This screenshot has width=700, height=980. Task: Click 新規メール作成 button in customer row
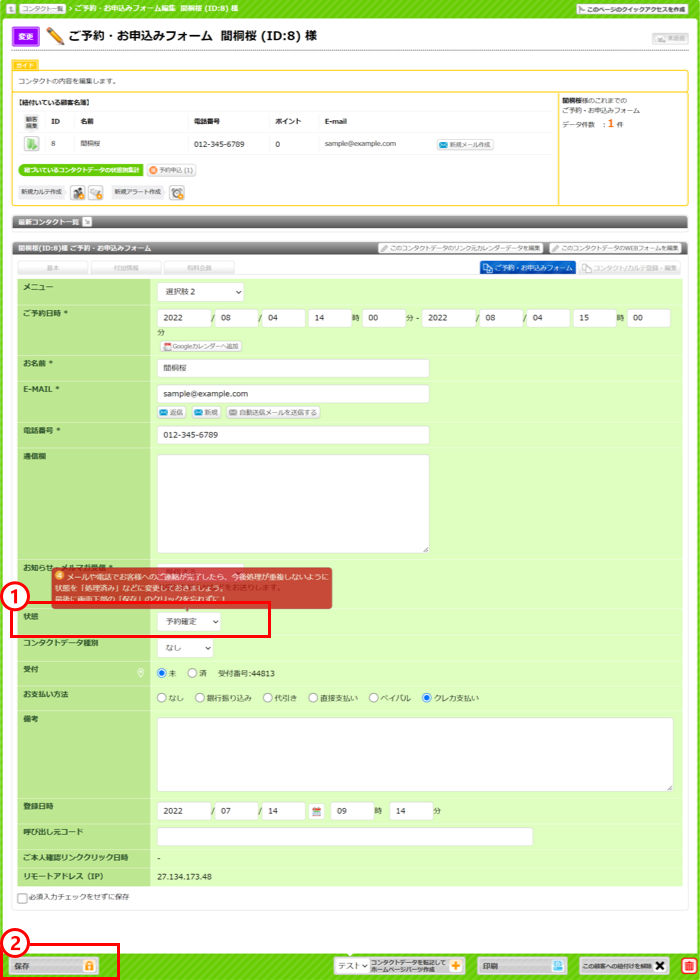click(x=465, y=144)
